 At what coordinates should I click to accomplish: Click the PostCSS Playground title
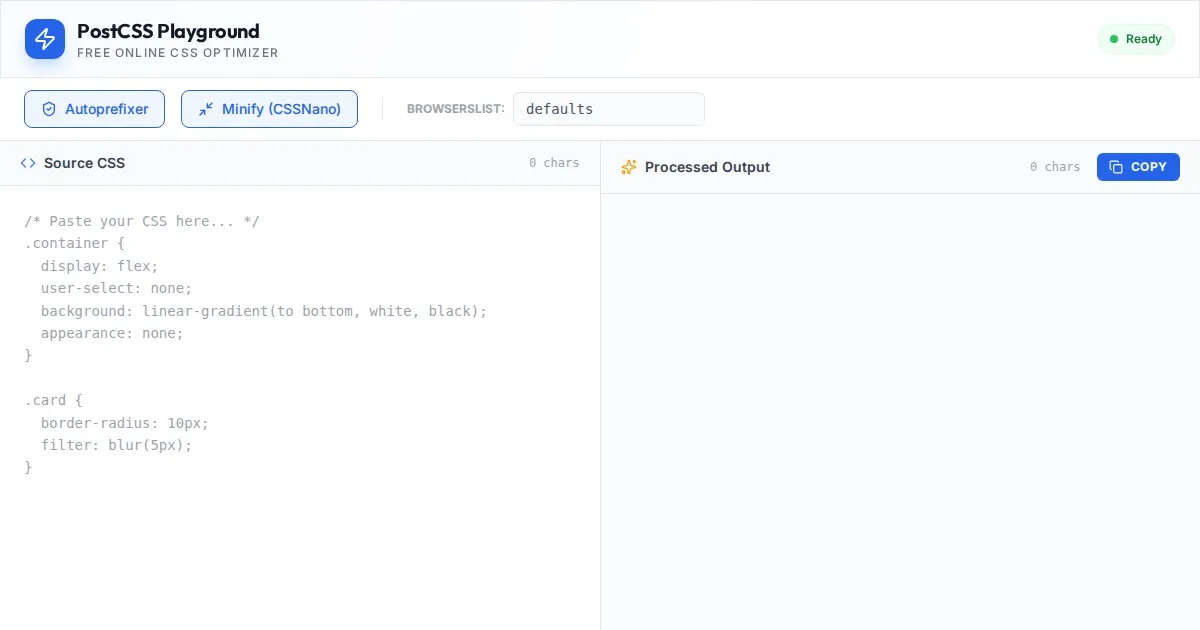point(168,31)
